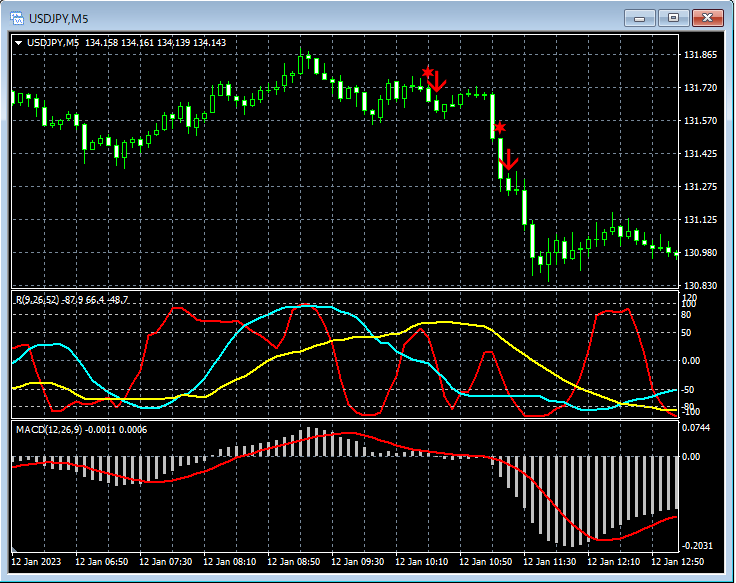Image resolution: width=736 pixels, height=583 pixels.
Task: Click the 131.125 price scale label
Action: coord(700,219)
